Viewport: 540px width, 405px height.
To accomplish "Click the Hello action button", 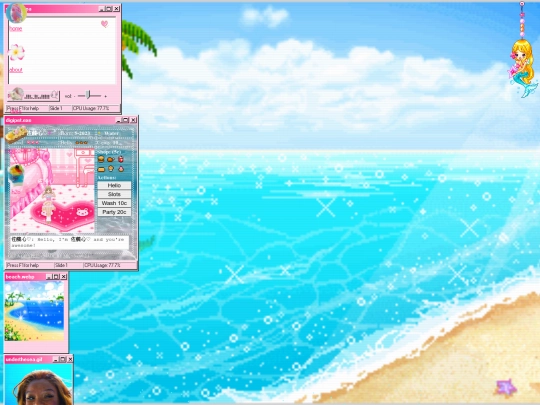I will 114,185.
